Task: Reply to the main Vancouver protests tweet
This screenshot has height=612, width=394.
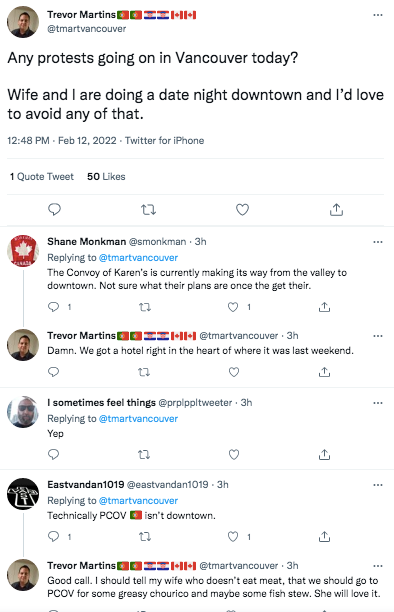Action: pos(54,210)
